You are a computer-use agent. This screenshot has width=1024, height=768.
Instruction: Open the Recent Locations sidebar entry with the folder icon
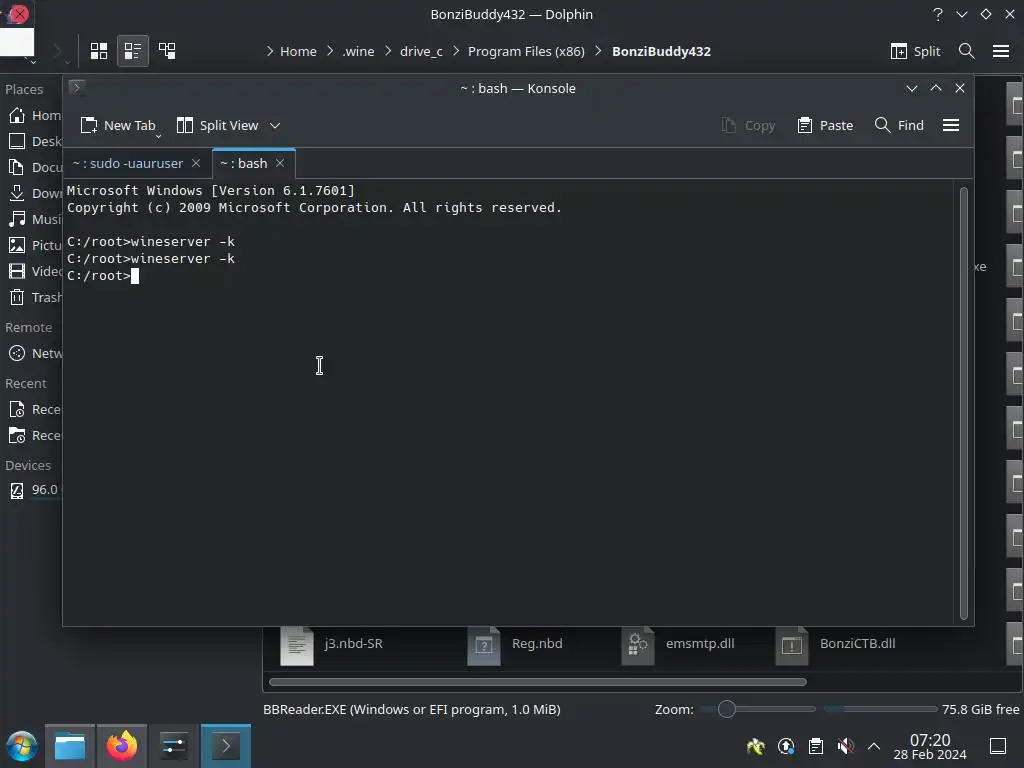click(34, 436)
